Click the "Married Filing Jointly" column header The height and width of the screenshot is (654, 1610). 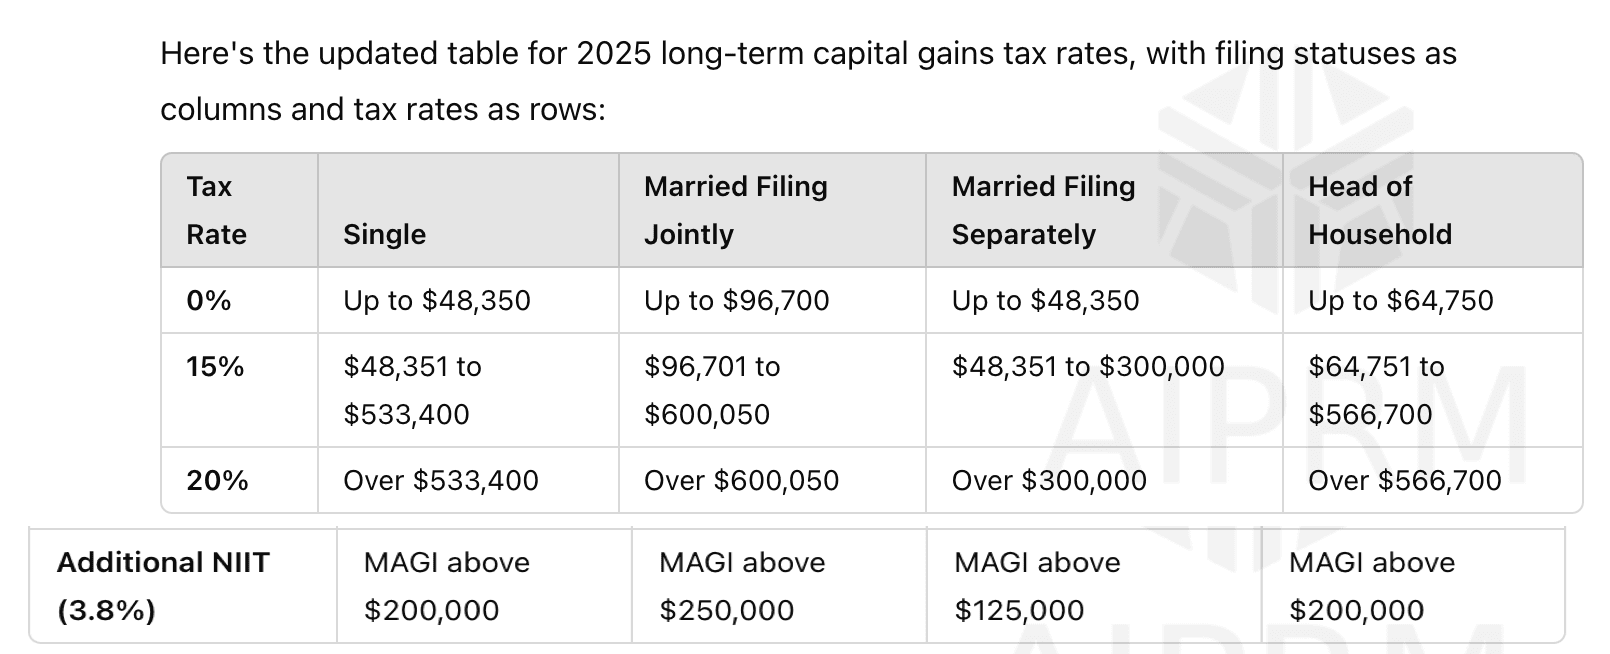click(x=736, y=210)
